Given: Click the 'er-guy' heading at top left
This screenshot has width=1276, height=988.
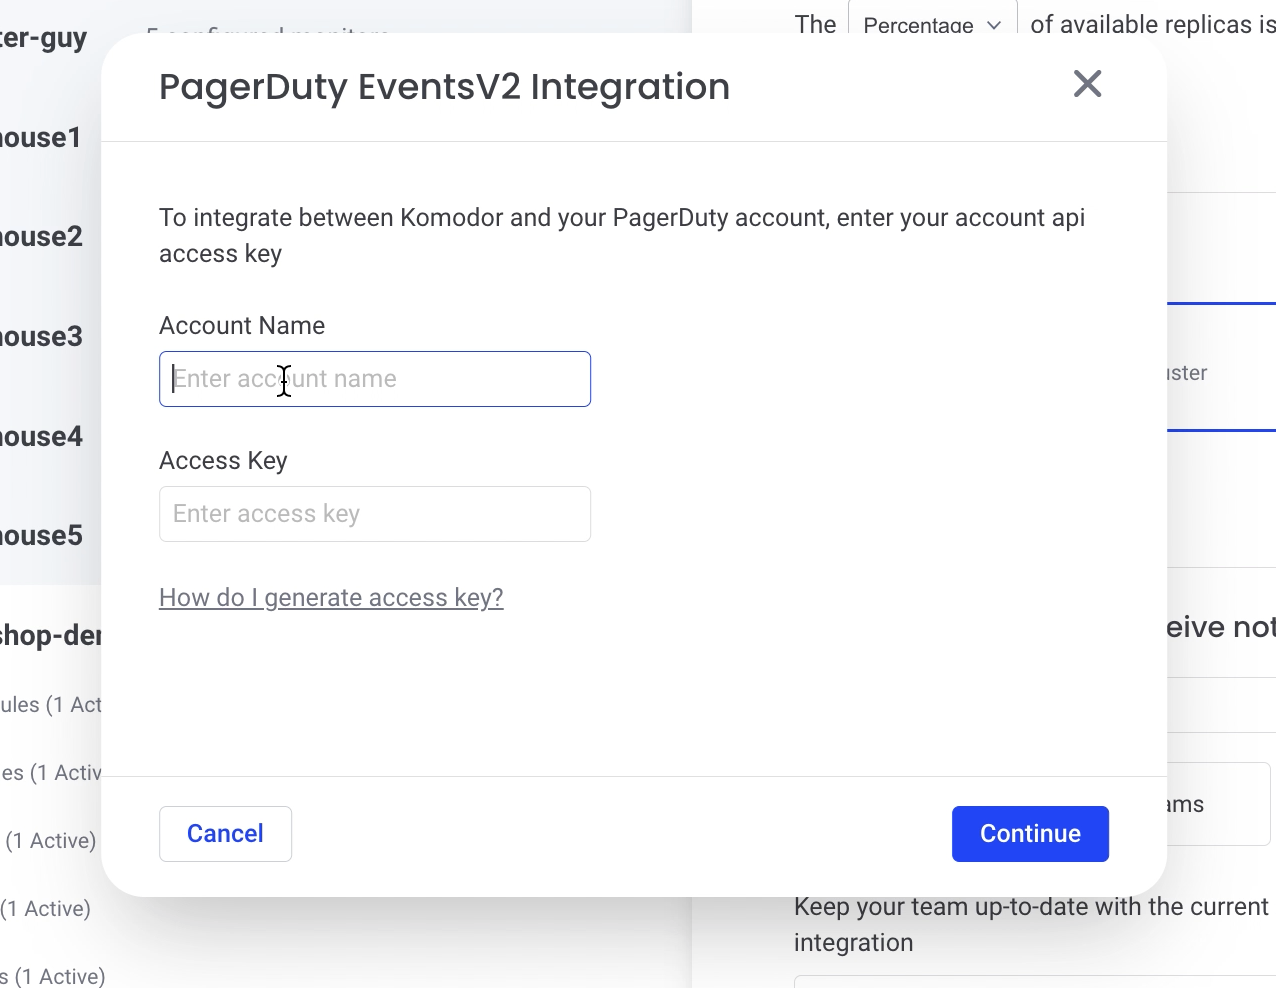Looking at the screenshot, I should click(43, 38).
